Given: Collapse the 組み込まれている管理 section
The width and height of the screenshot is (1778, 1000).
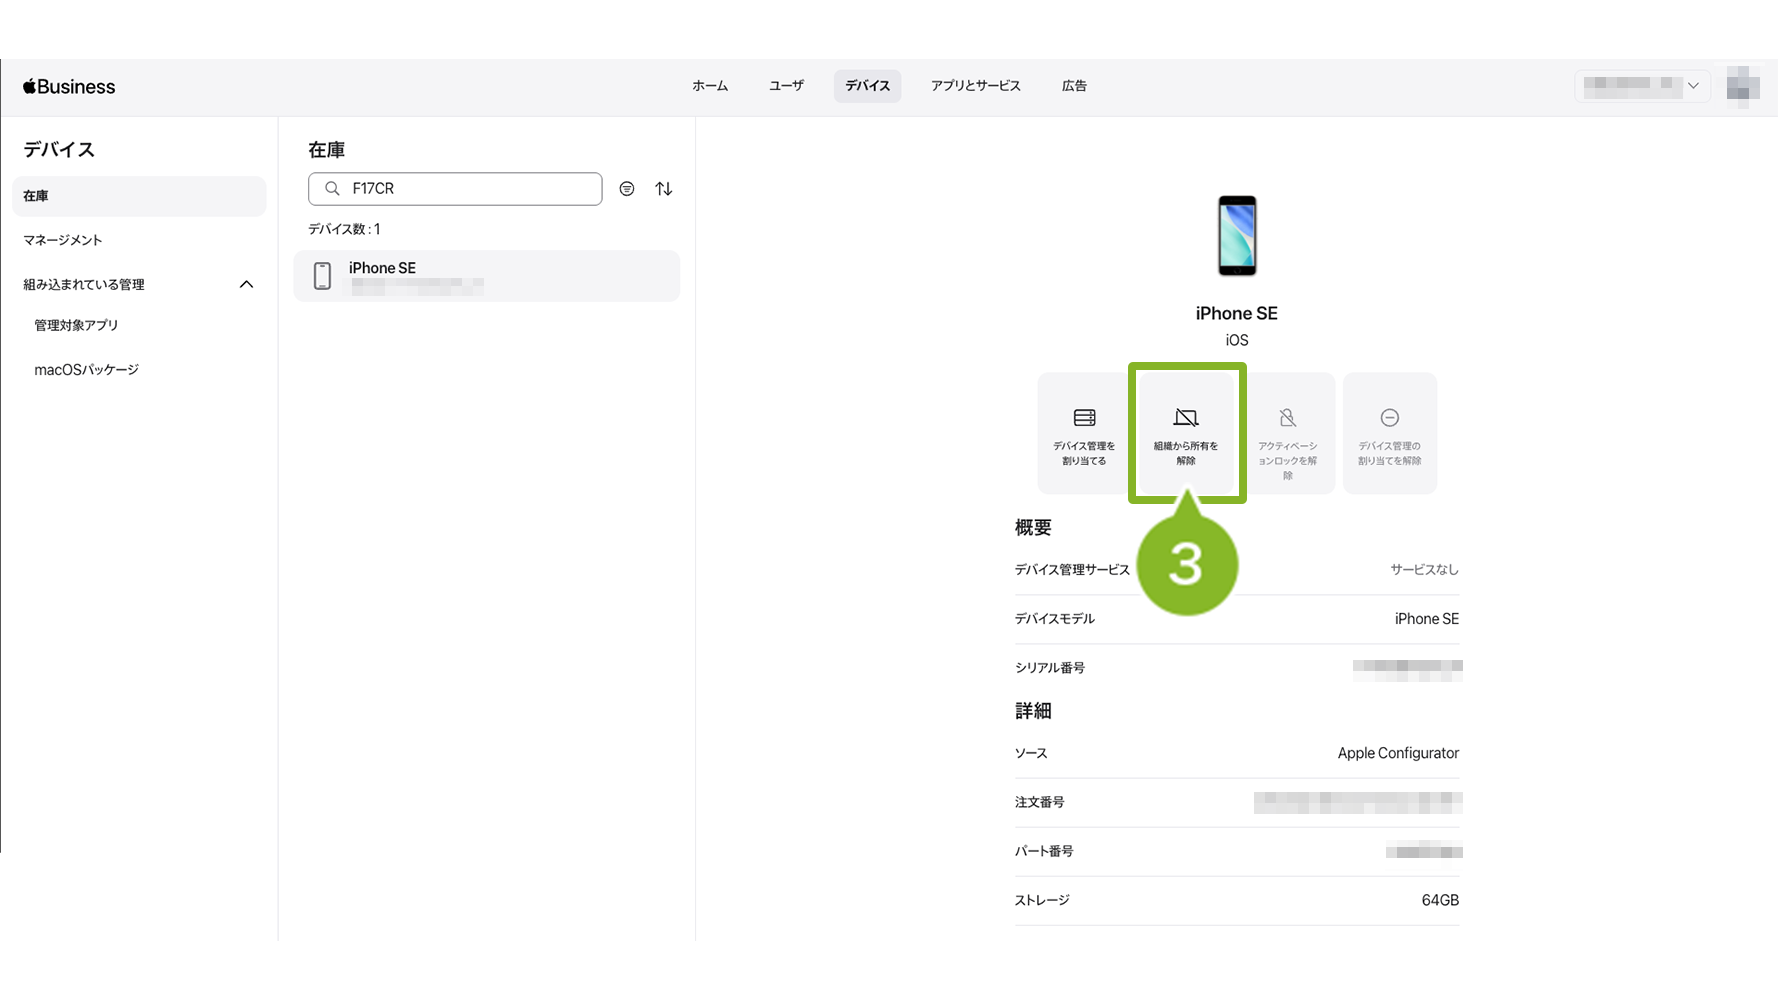Looking at the screenshot, I should click(246, 285).
